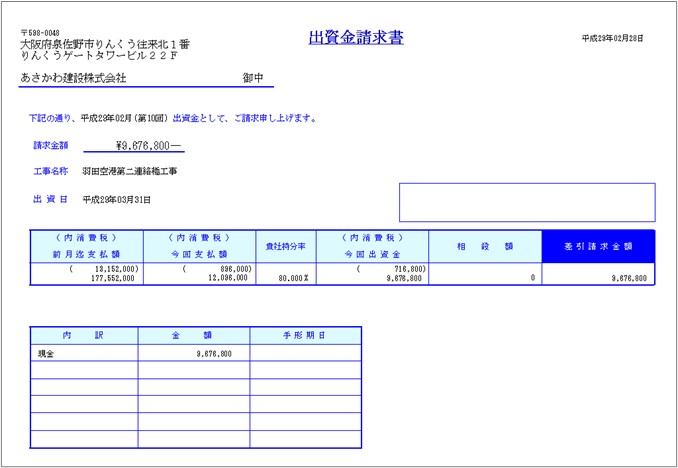678x468 pixels.
Task: Select the 177,552,000 previous payment value
Action: (x=117, y=279)
